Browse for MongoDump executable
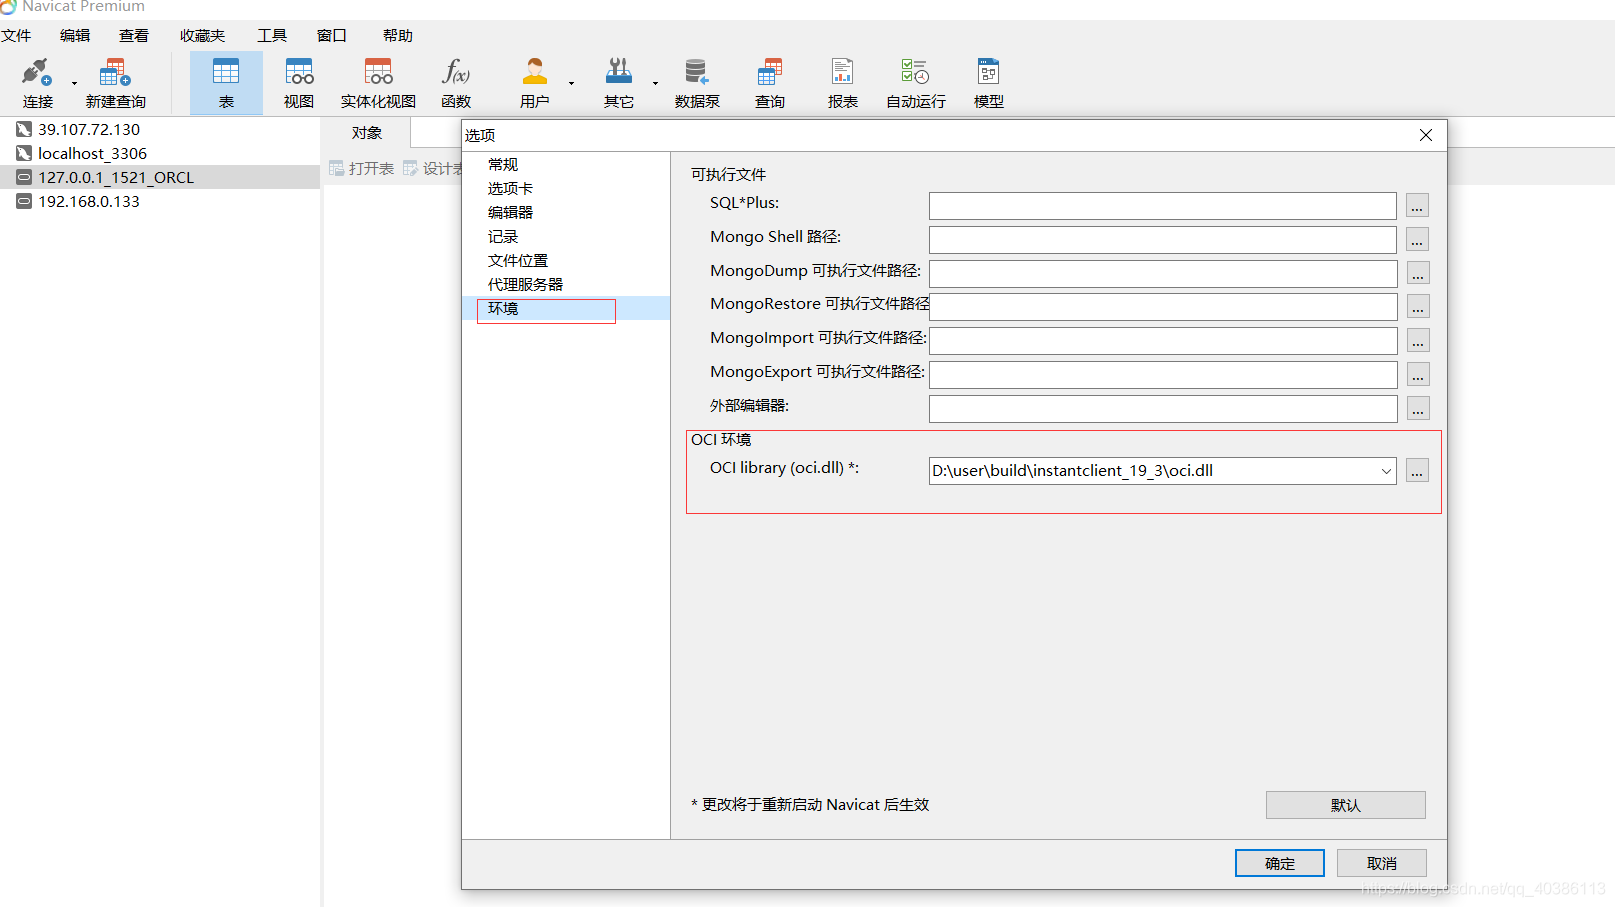This screenshot has height=907, width=1615. click(1417, 273)
